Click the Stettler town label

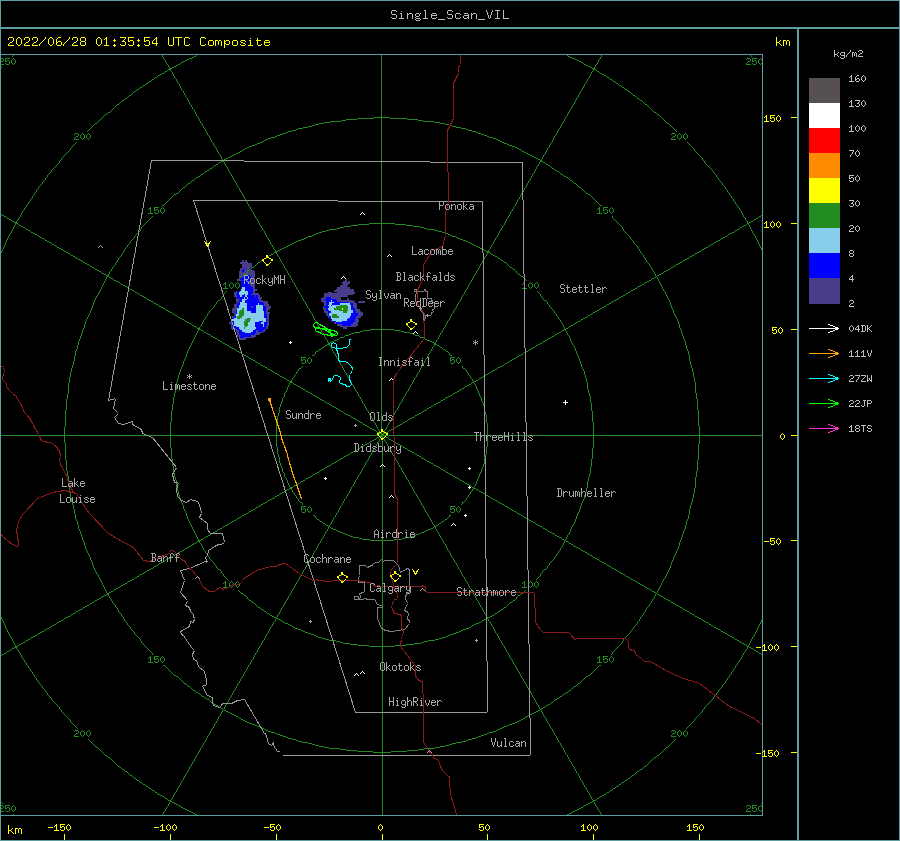pos(583,289)
